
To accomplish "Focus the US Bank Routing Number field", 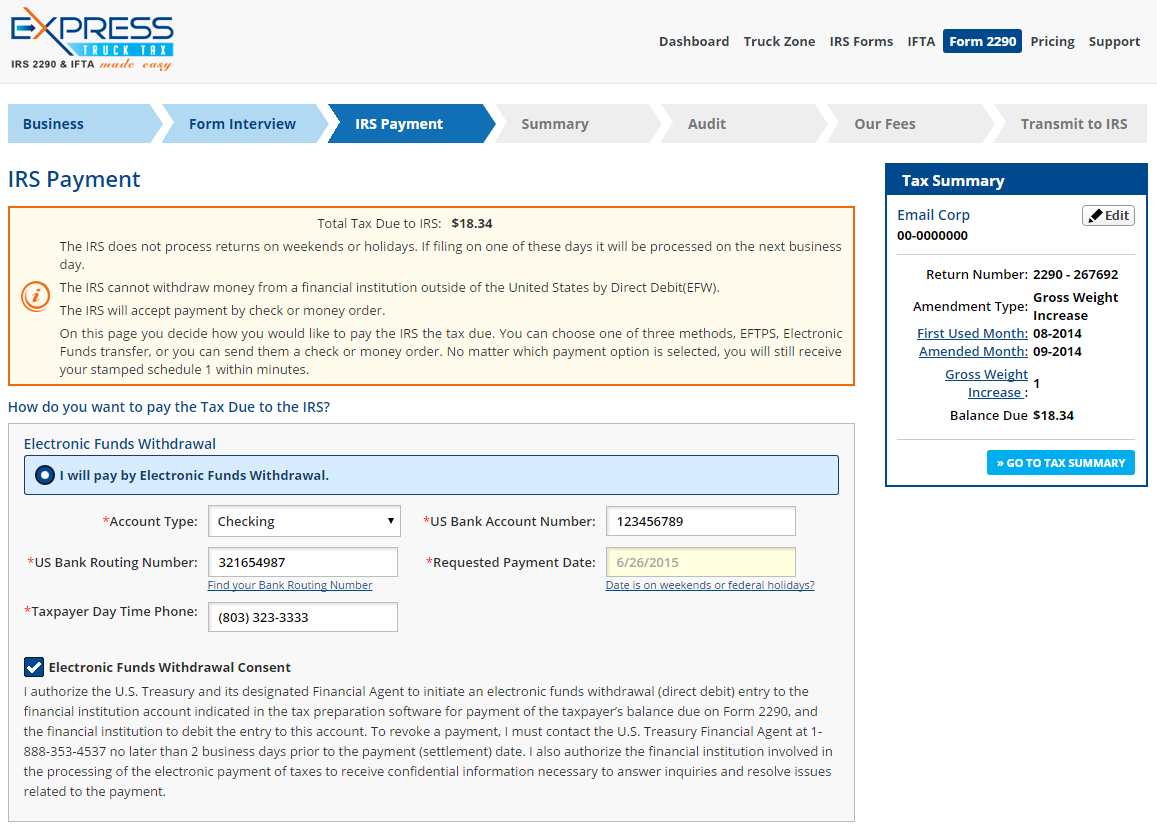I will click(303, 562).
